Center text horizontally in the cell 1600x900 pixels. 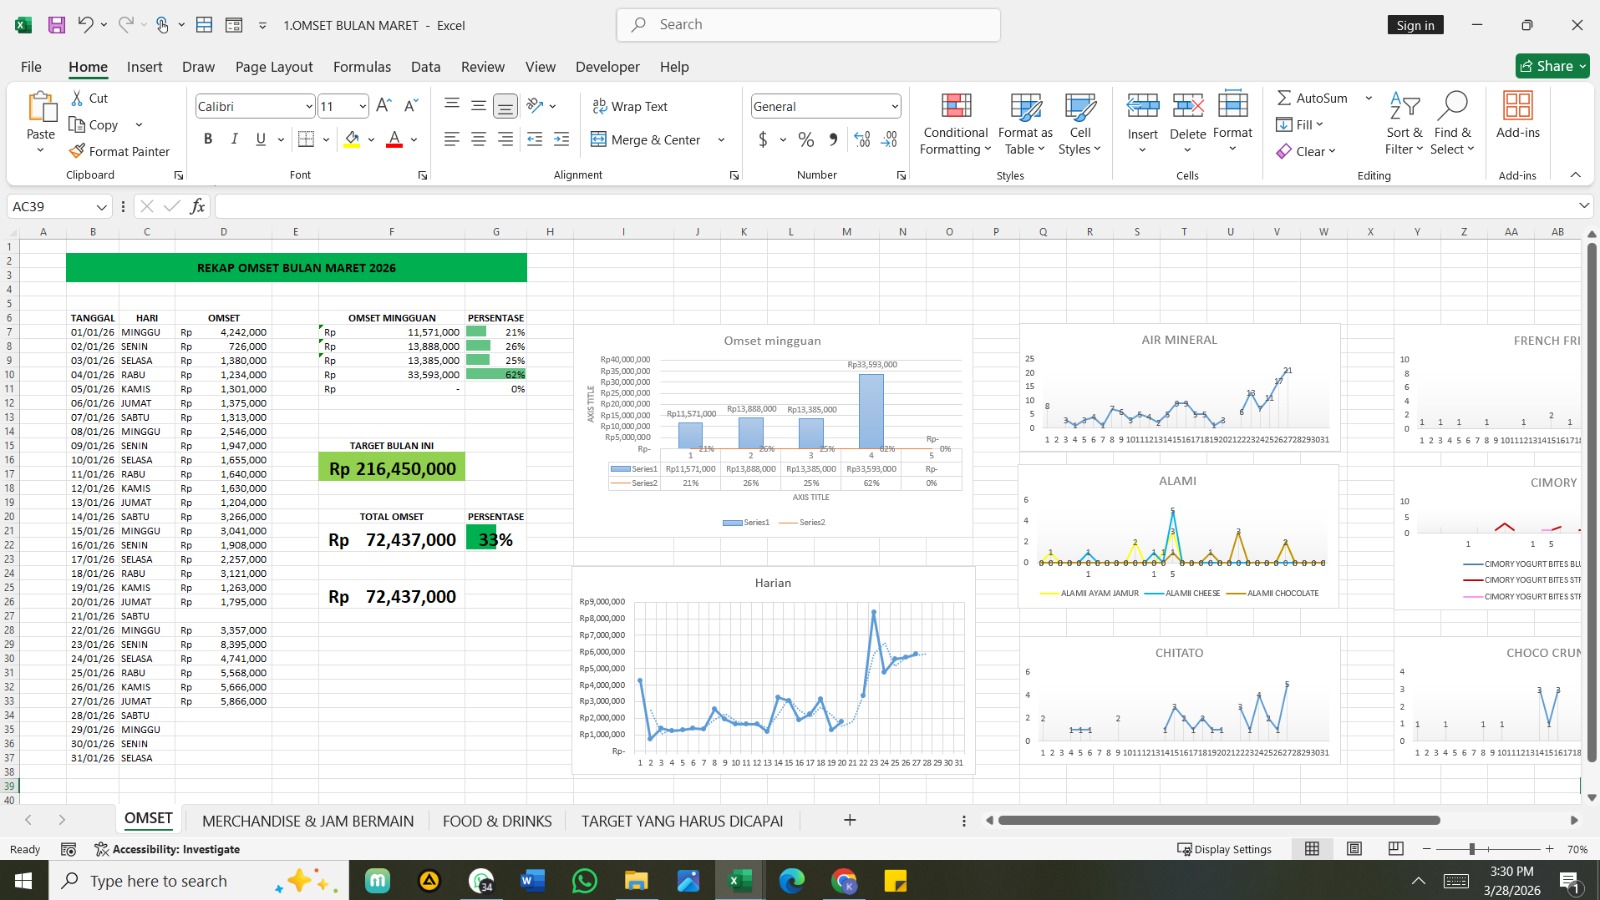479,139
